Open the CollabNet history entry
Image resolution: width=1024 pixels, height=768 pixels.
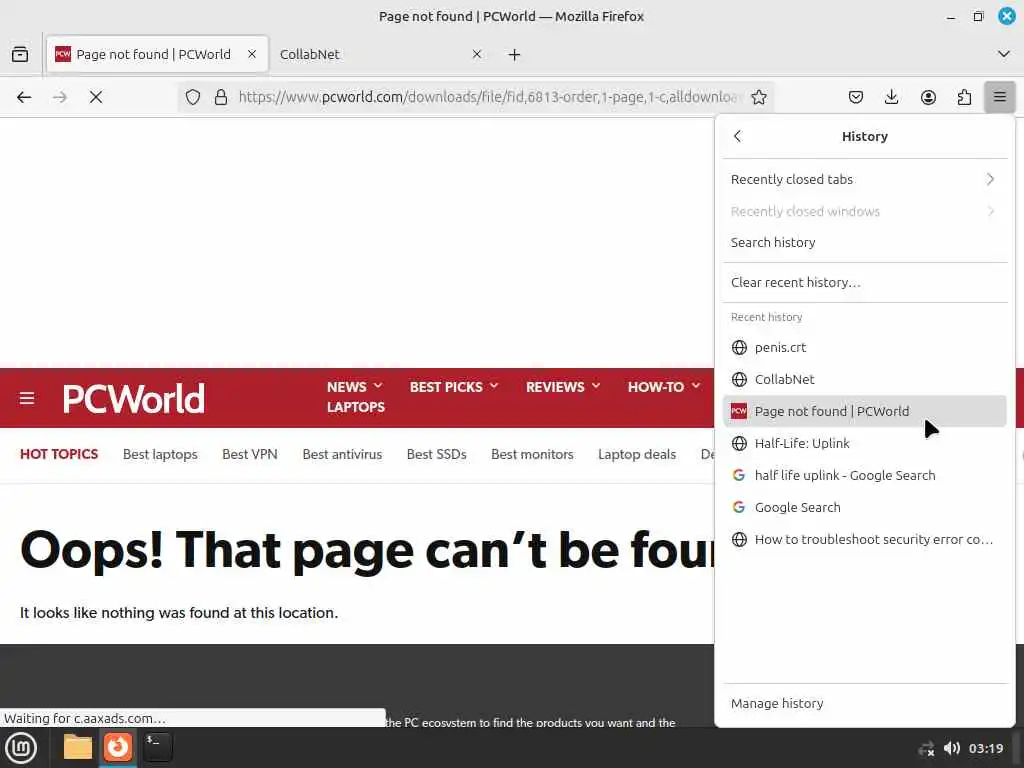865,379
